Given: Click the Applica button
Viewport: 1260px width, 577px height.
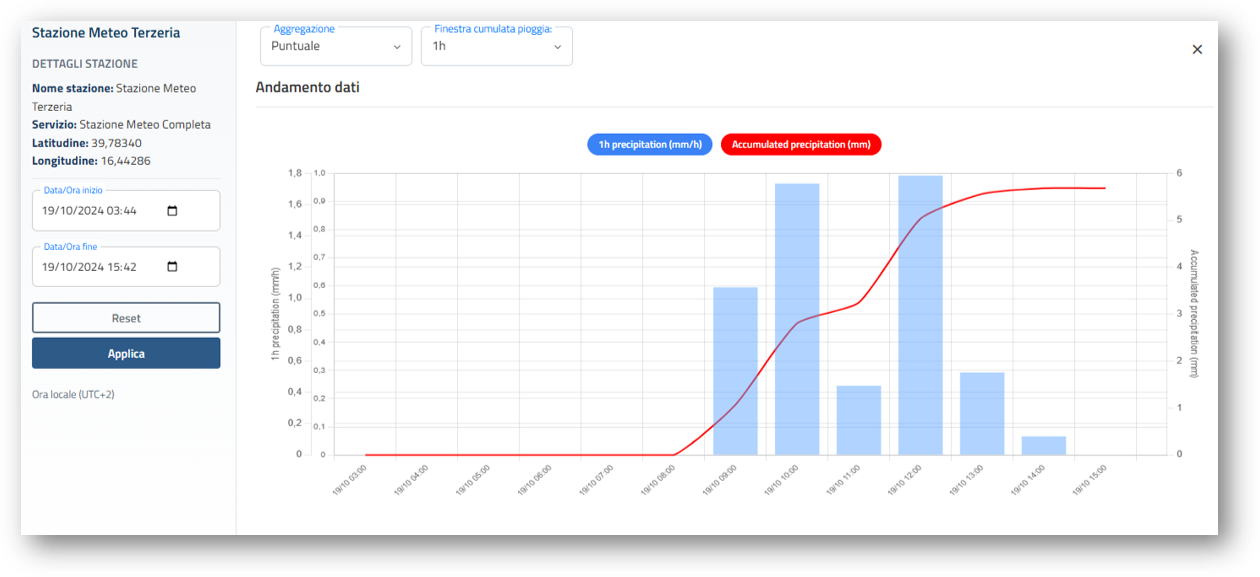Looking at the screenshot, I should tap(126, 354).
